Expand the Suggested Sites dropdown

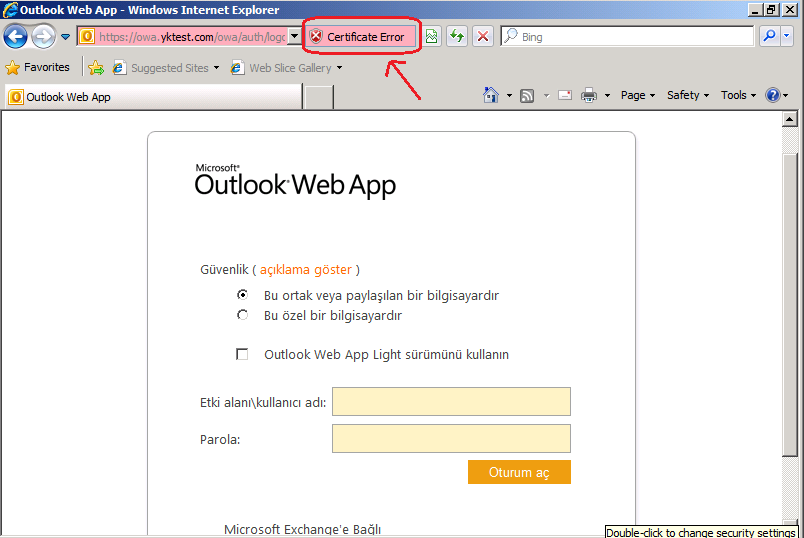pyautogui.click(x=217, y=68)
